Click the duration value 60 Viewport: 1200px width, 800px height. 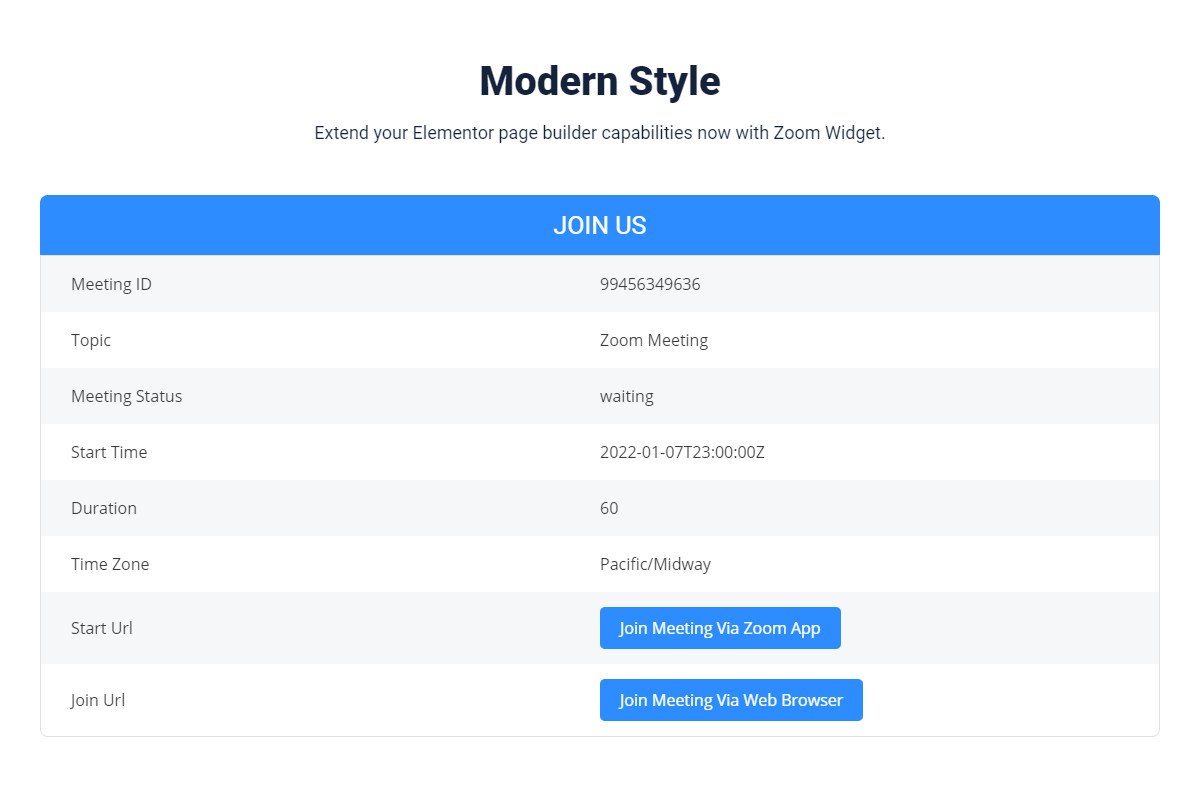609,508
